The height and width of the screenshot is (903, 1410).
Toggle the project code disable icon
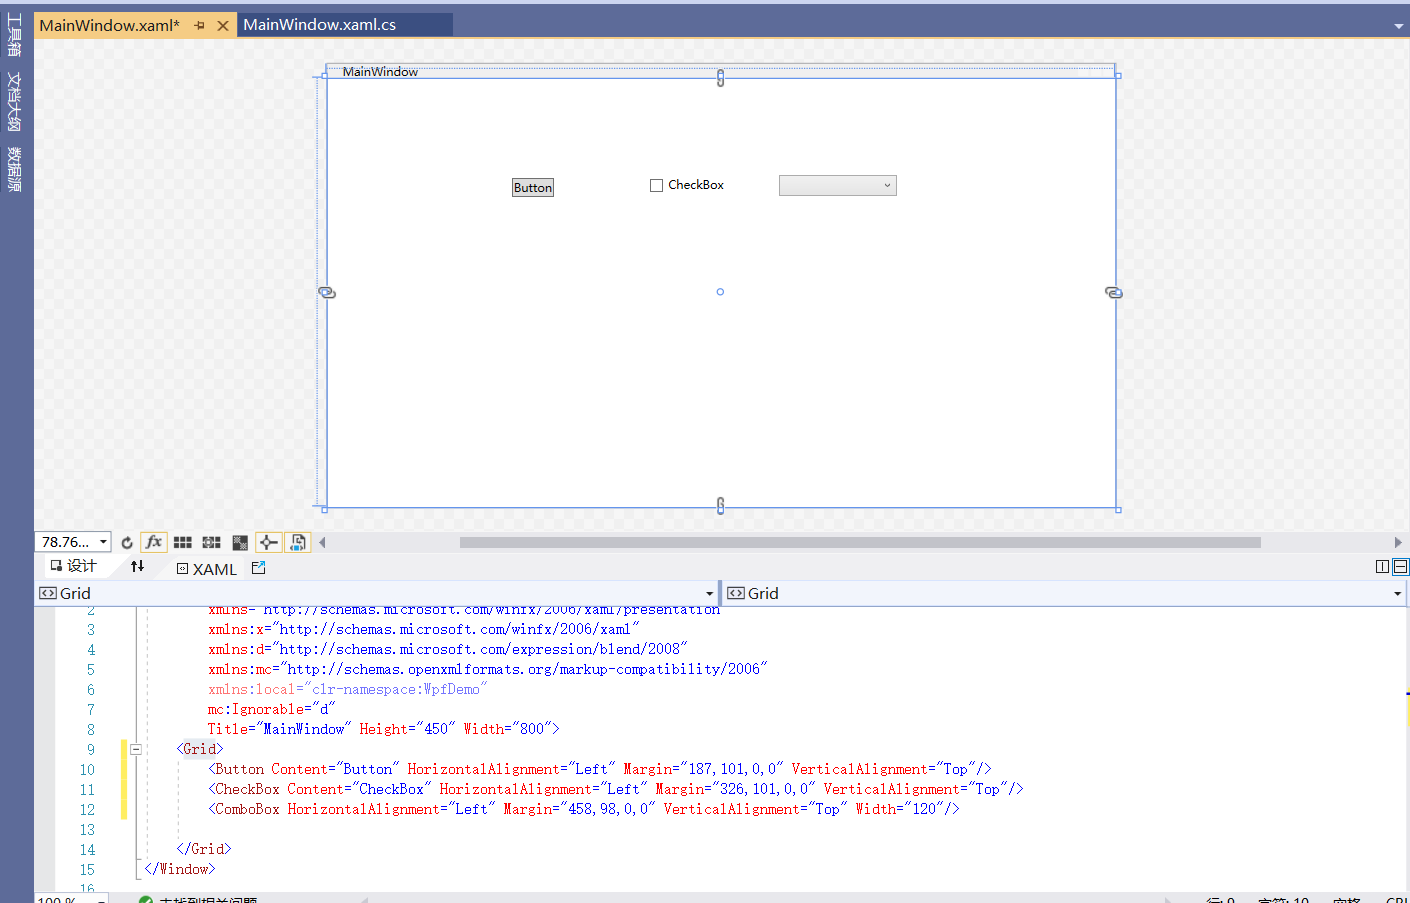[298, 542]
